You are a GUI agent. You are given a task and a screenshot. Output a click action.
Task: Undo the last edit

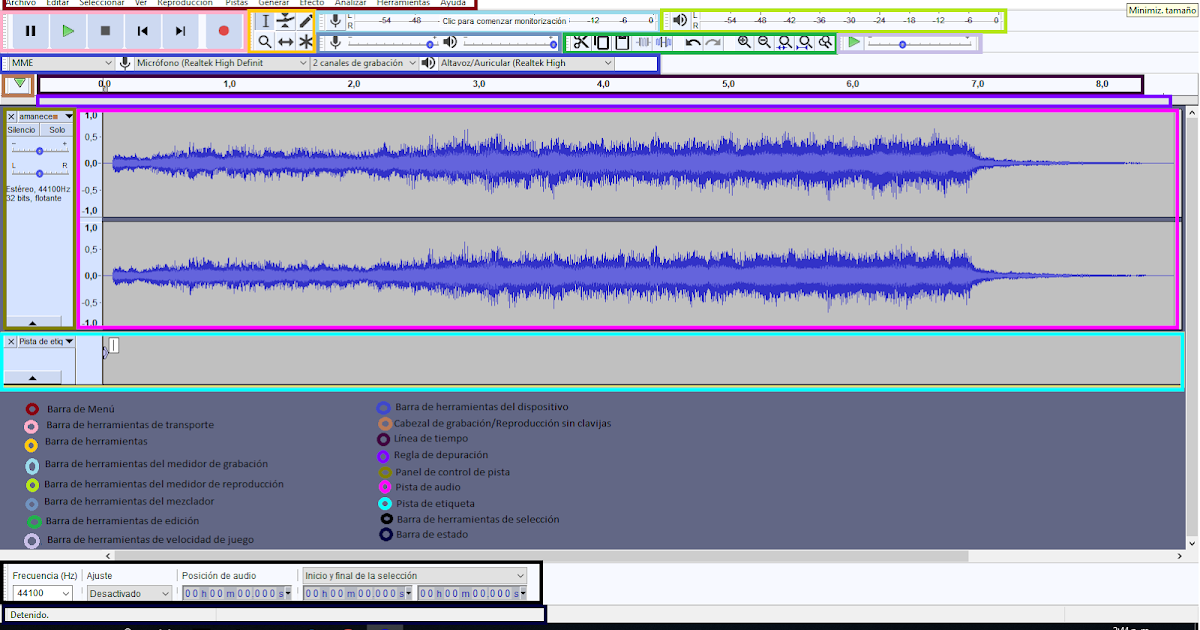692,42
